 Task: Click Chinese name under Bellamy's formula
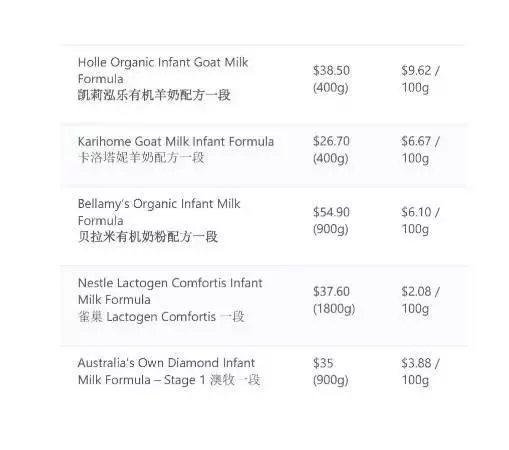point(148,237)
